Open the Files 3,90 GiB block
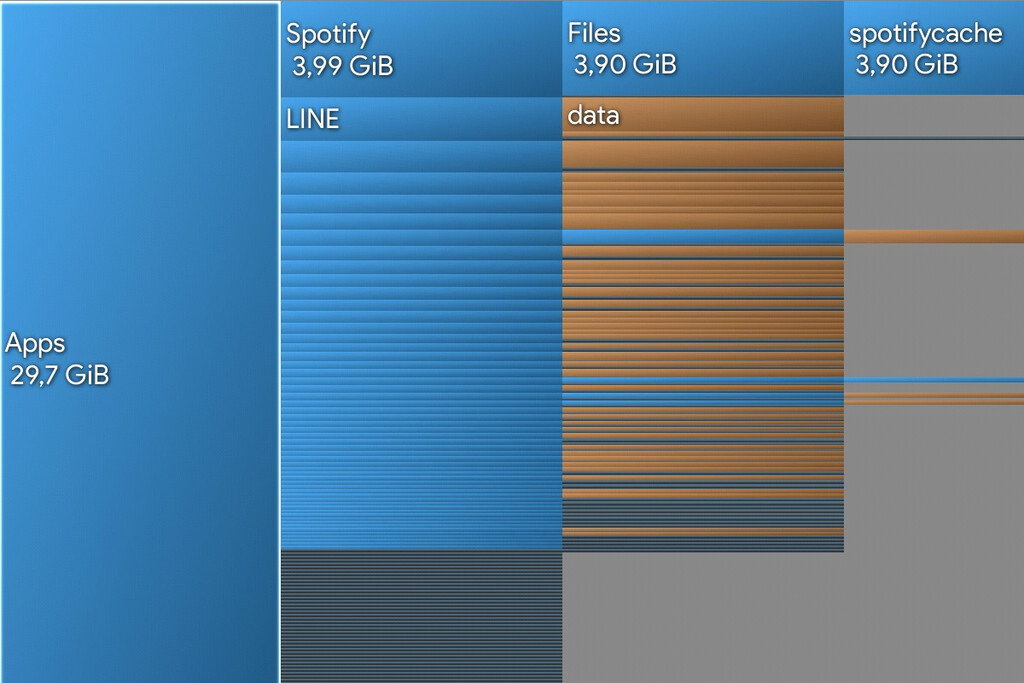The width and height of the screenshot is (1024, 683). 702,50
